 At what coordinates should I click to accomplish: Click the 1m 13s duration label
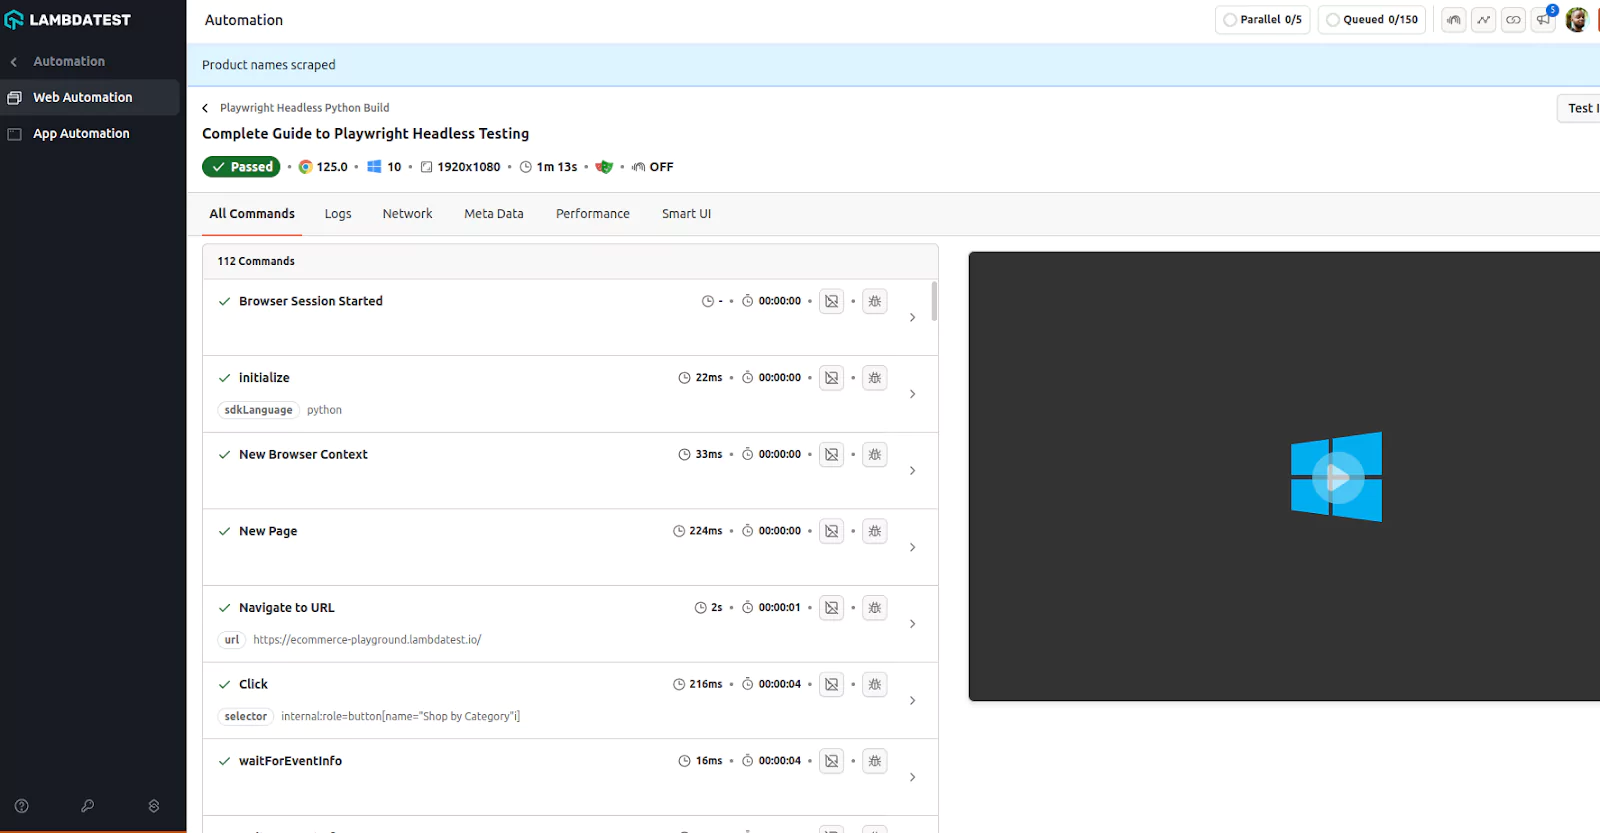coord(548,167)
